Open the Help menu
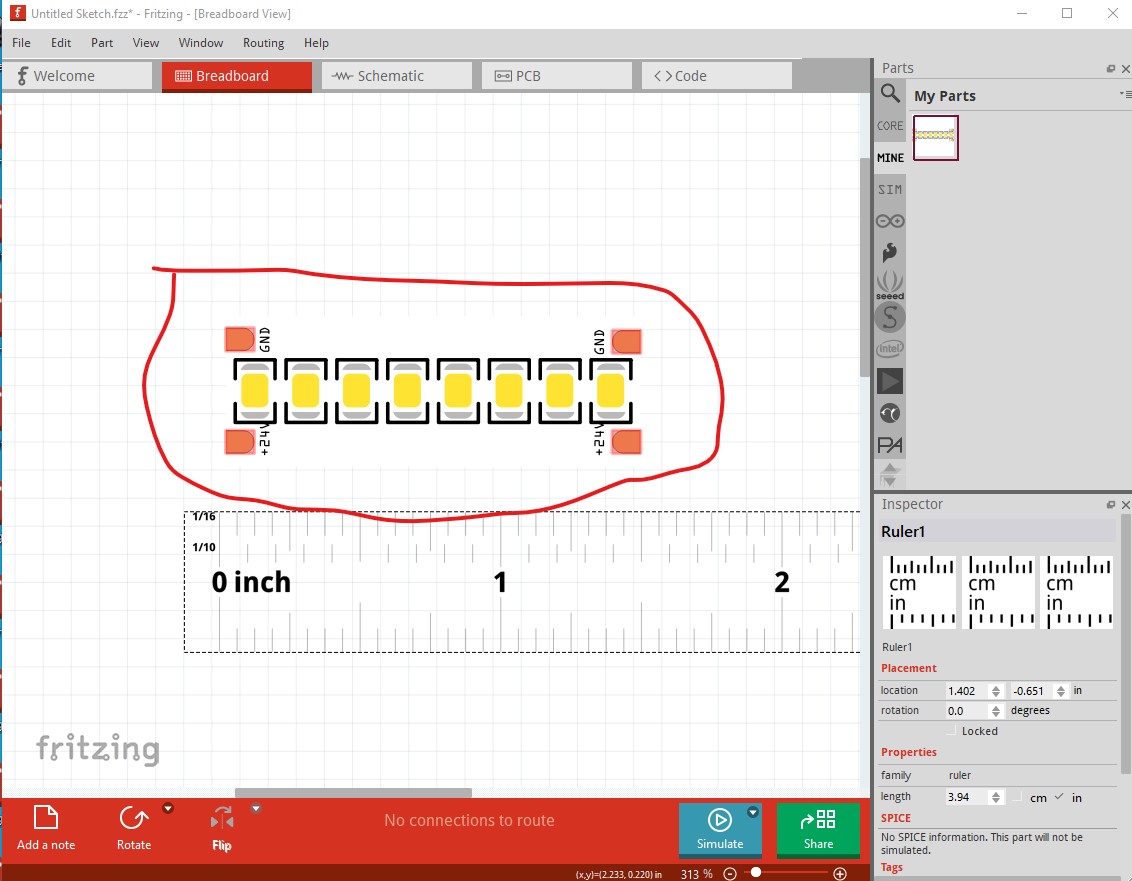This screenshot has height=881, width=1132. point(316,43)
